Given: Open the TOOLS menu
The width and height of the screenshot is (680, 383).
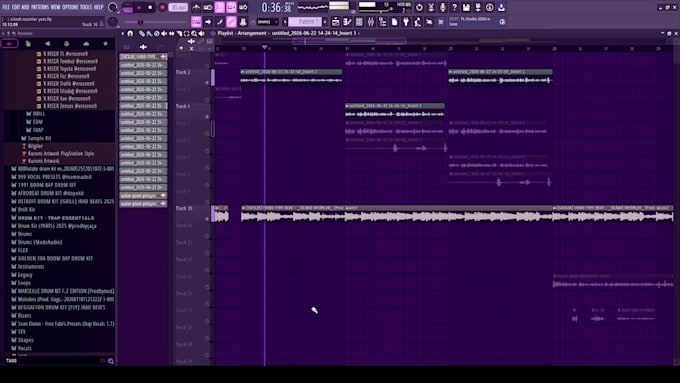Looking at the screenshot, I should [x=86, y=7].
